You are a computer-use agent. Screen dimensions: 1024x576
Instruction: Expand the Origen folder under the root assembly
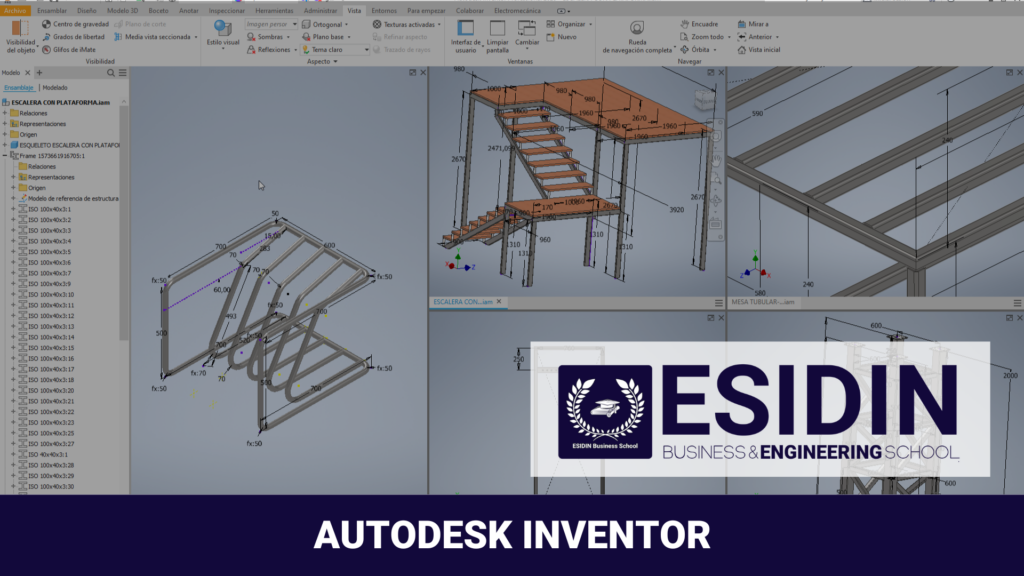pos(5,135)
